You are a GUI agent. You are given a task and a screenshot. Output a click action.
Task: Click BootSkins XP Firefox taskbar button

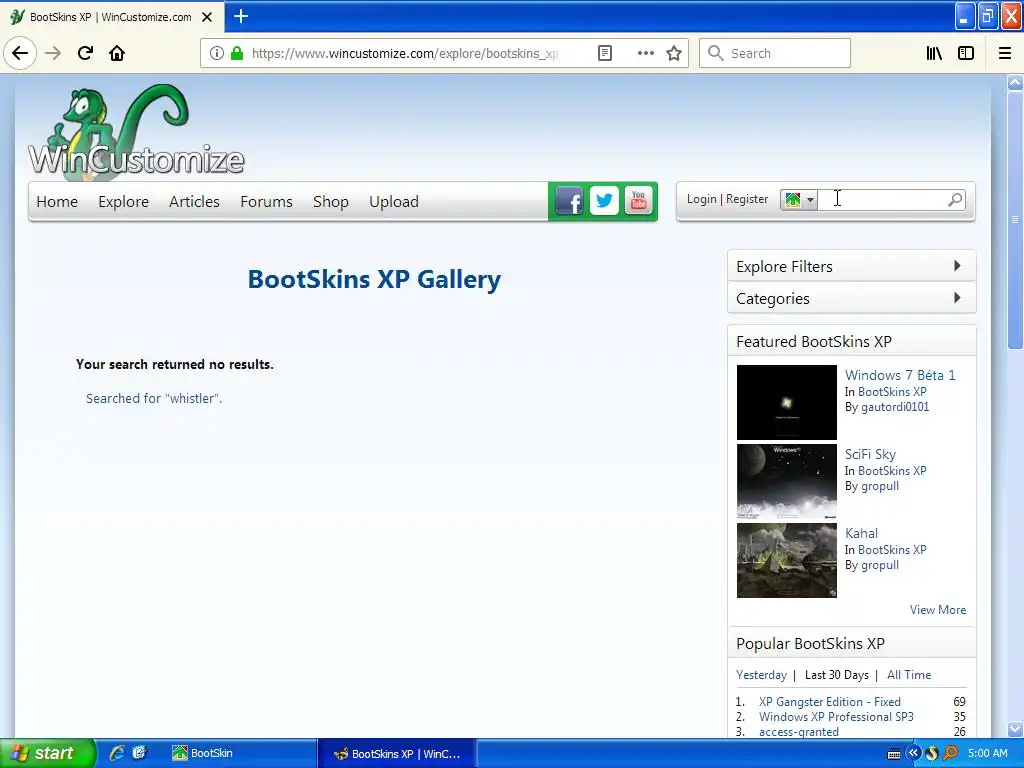(397, 754)
